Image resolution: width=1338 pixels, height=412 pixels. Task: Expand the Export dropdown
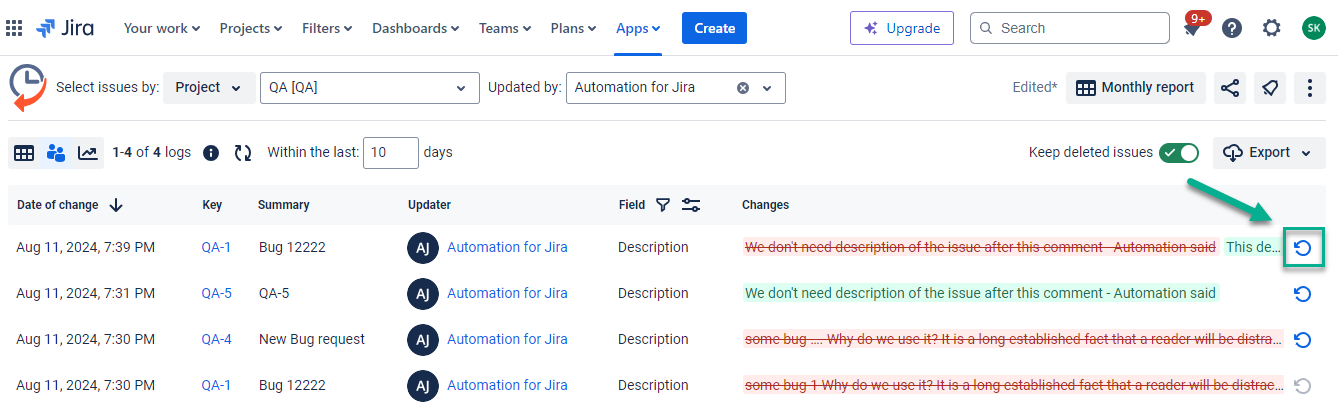coord(1269,153)
